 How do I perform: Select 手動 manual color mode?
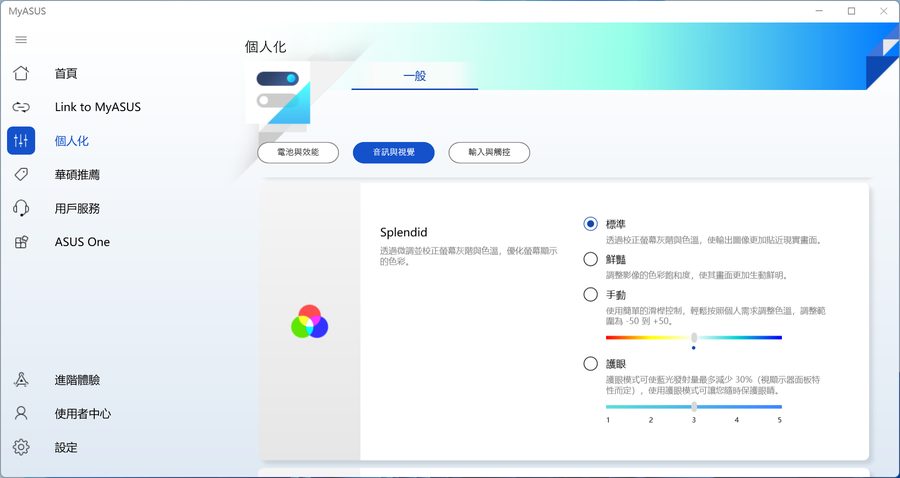tap(591, 294)
